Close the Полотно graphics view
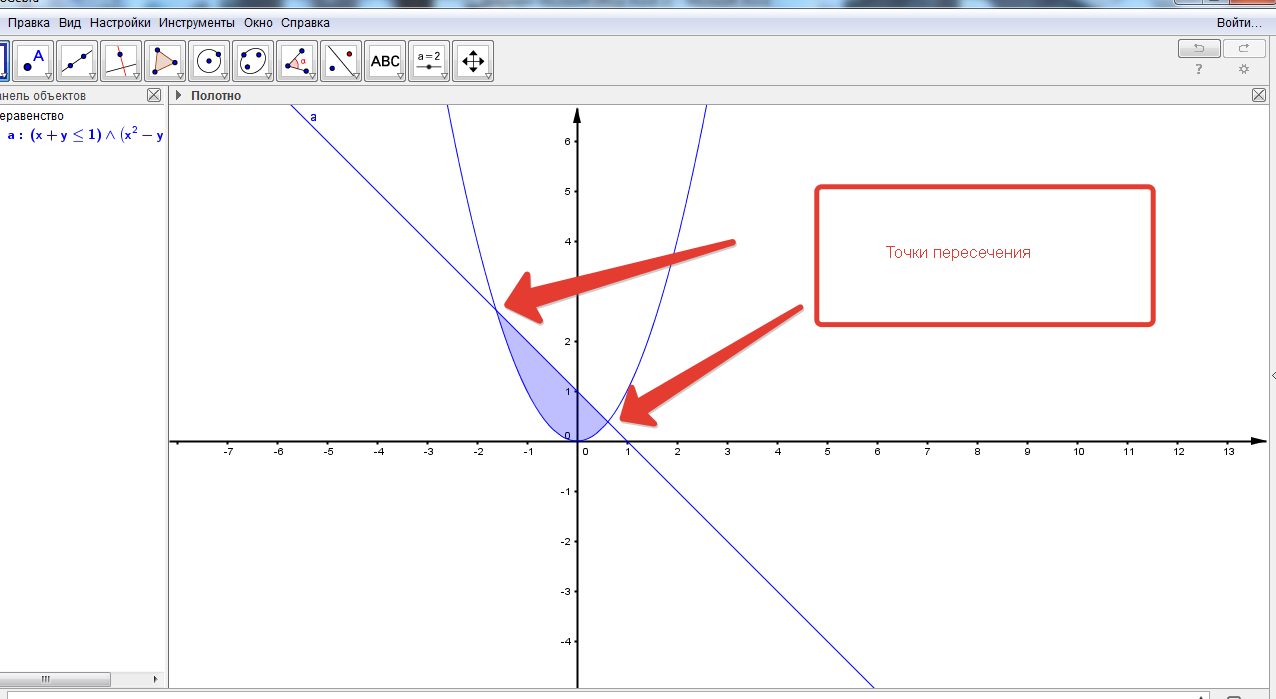 click(x=1259, y=96)
